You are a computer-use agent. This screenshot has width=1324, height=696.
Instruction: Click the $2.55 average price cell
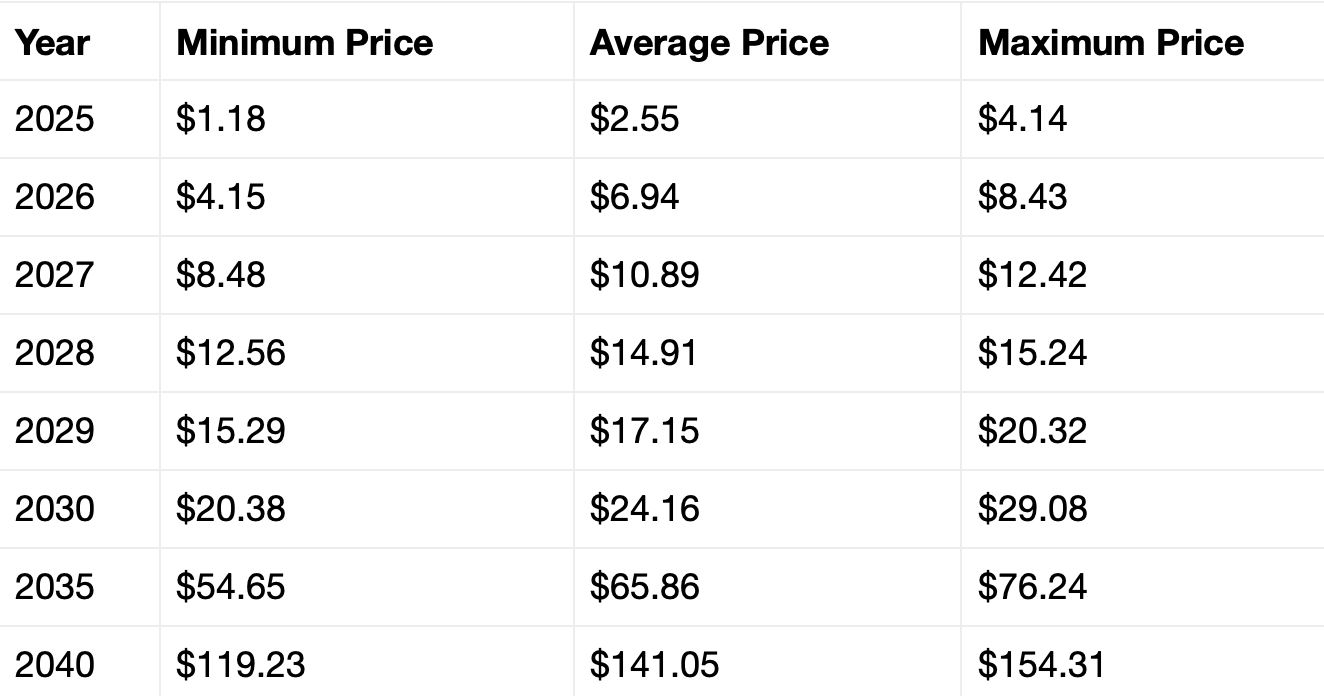634,119
